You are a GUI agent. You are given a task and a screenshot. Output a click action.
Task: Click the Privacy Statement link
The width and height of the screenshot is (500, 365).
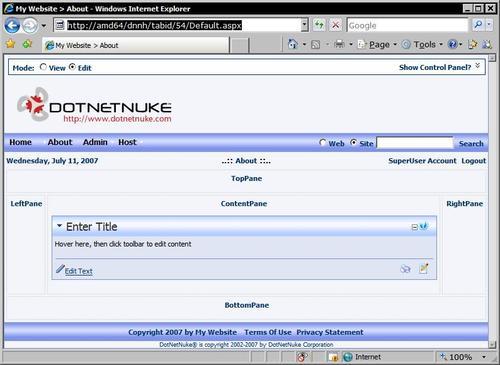[330, 332]
